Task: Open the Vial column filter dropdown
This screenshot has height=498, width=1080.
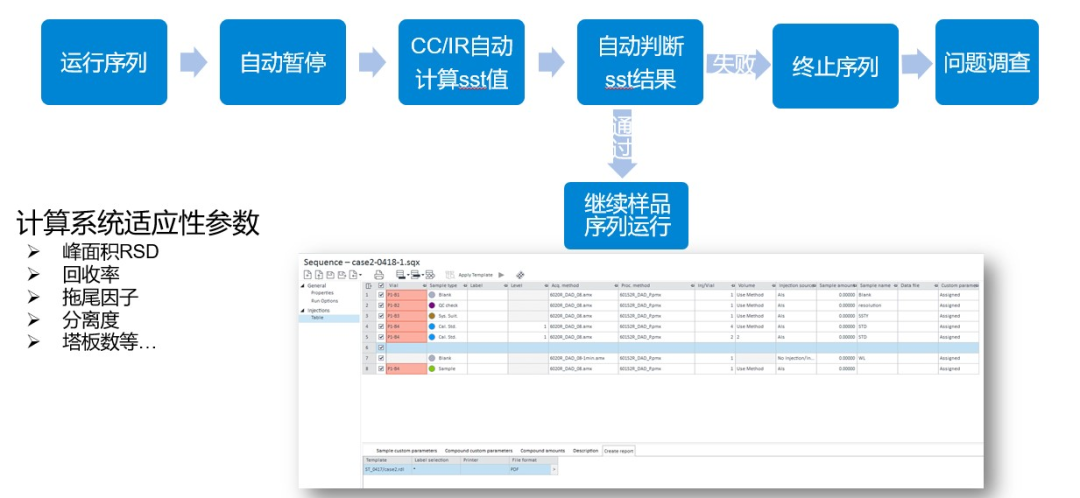Action: [x=425, y=286]
